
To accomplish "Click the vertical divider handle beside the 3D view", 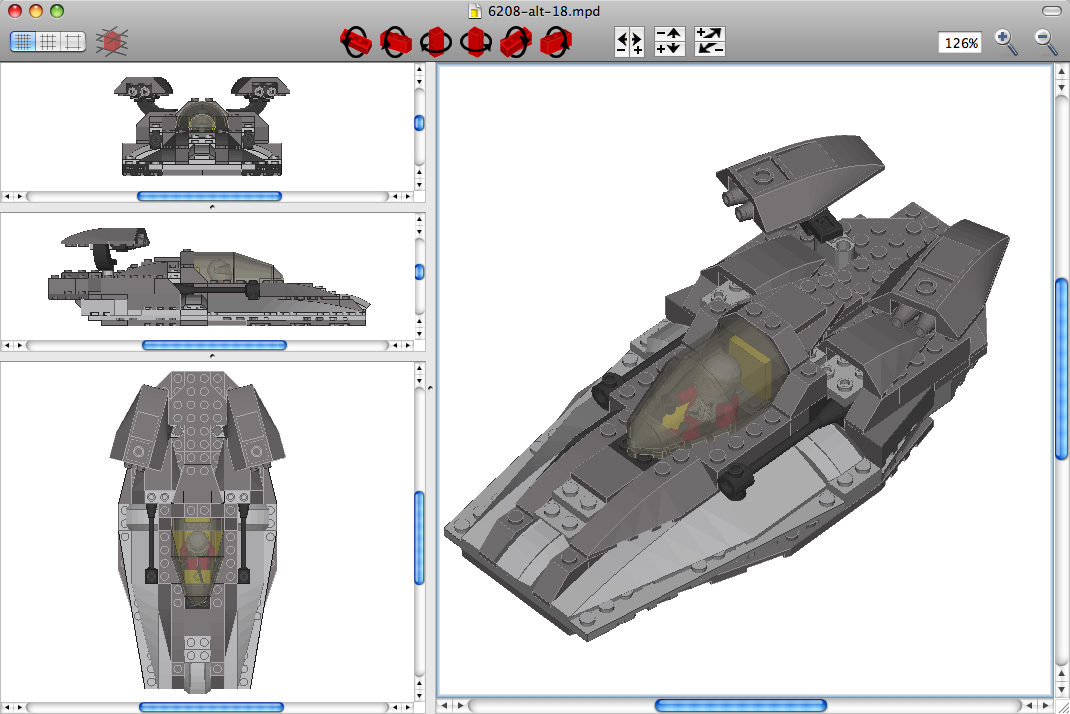I will (x=430, y=387).
